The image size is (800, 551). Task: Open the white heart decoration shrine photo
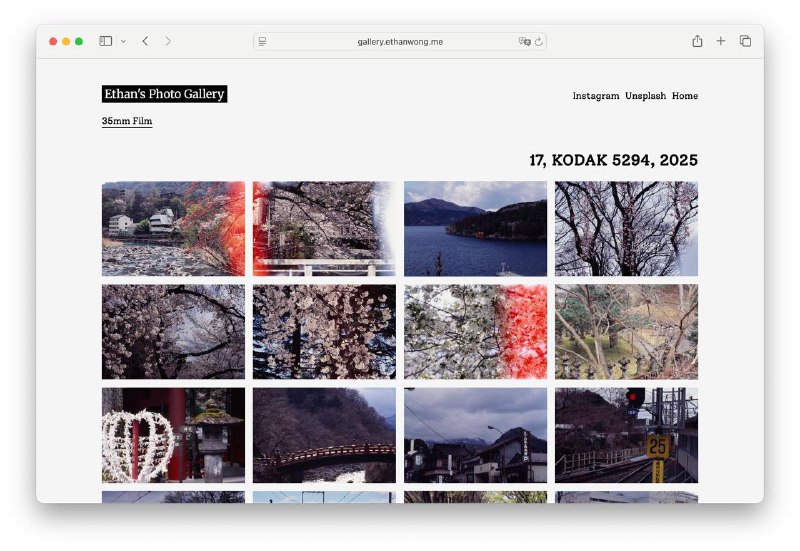[x=173, y=435]
